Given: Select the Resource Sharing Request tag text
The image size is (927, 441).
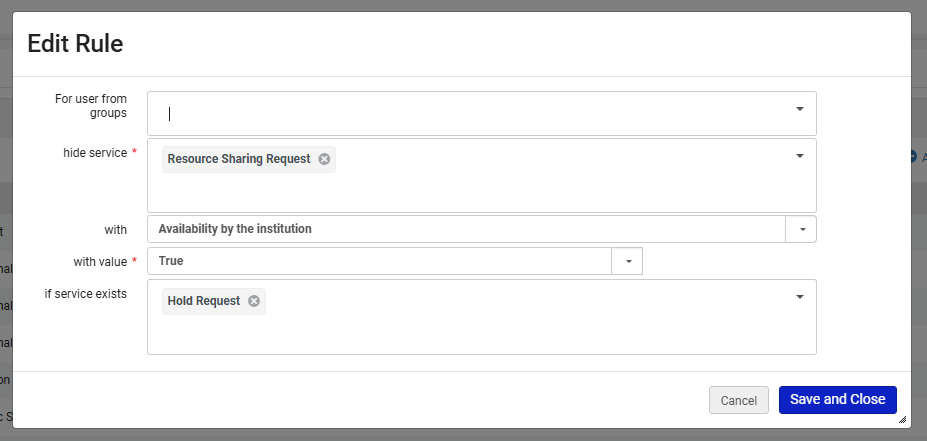Looking at the screenshot, I should [239, 159].
